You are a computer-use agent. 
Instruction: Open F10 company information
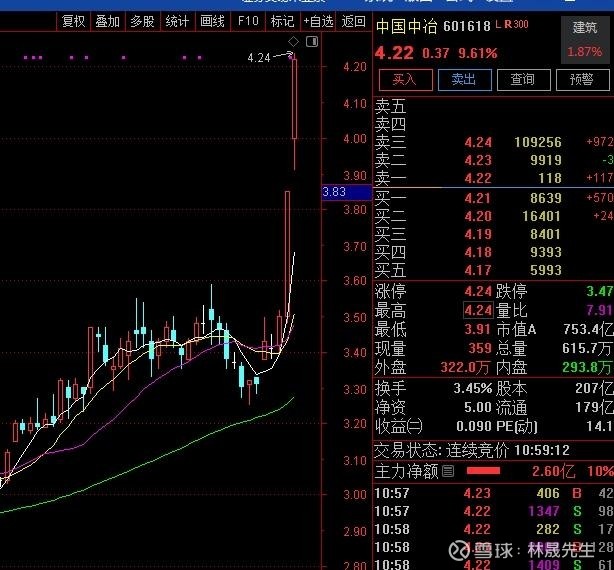pos(248,21)
